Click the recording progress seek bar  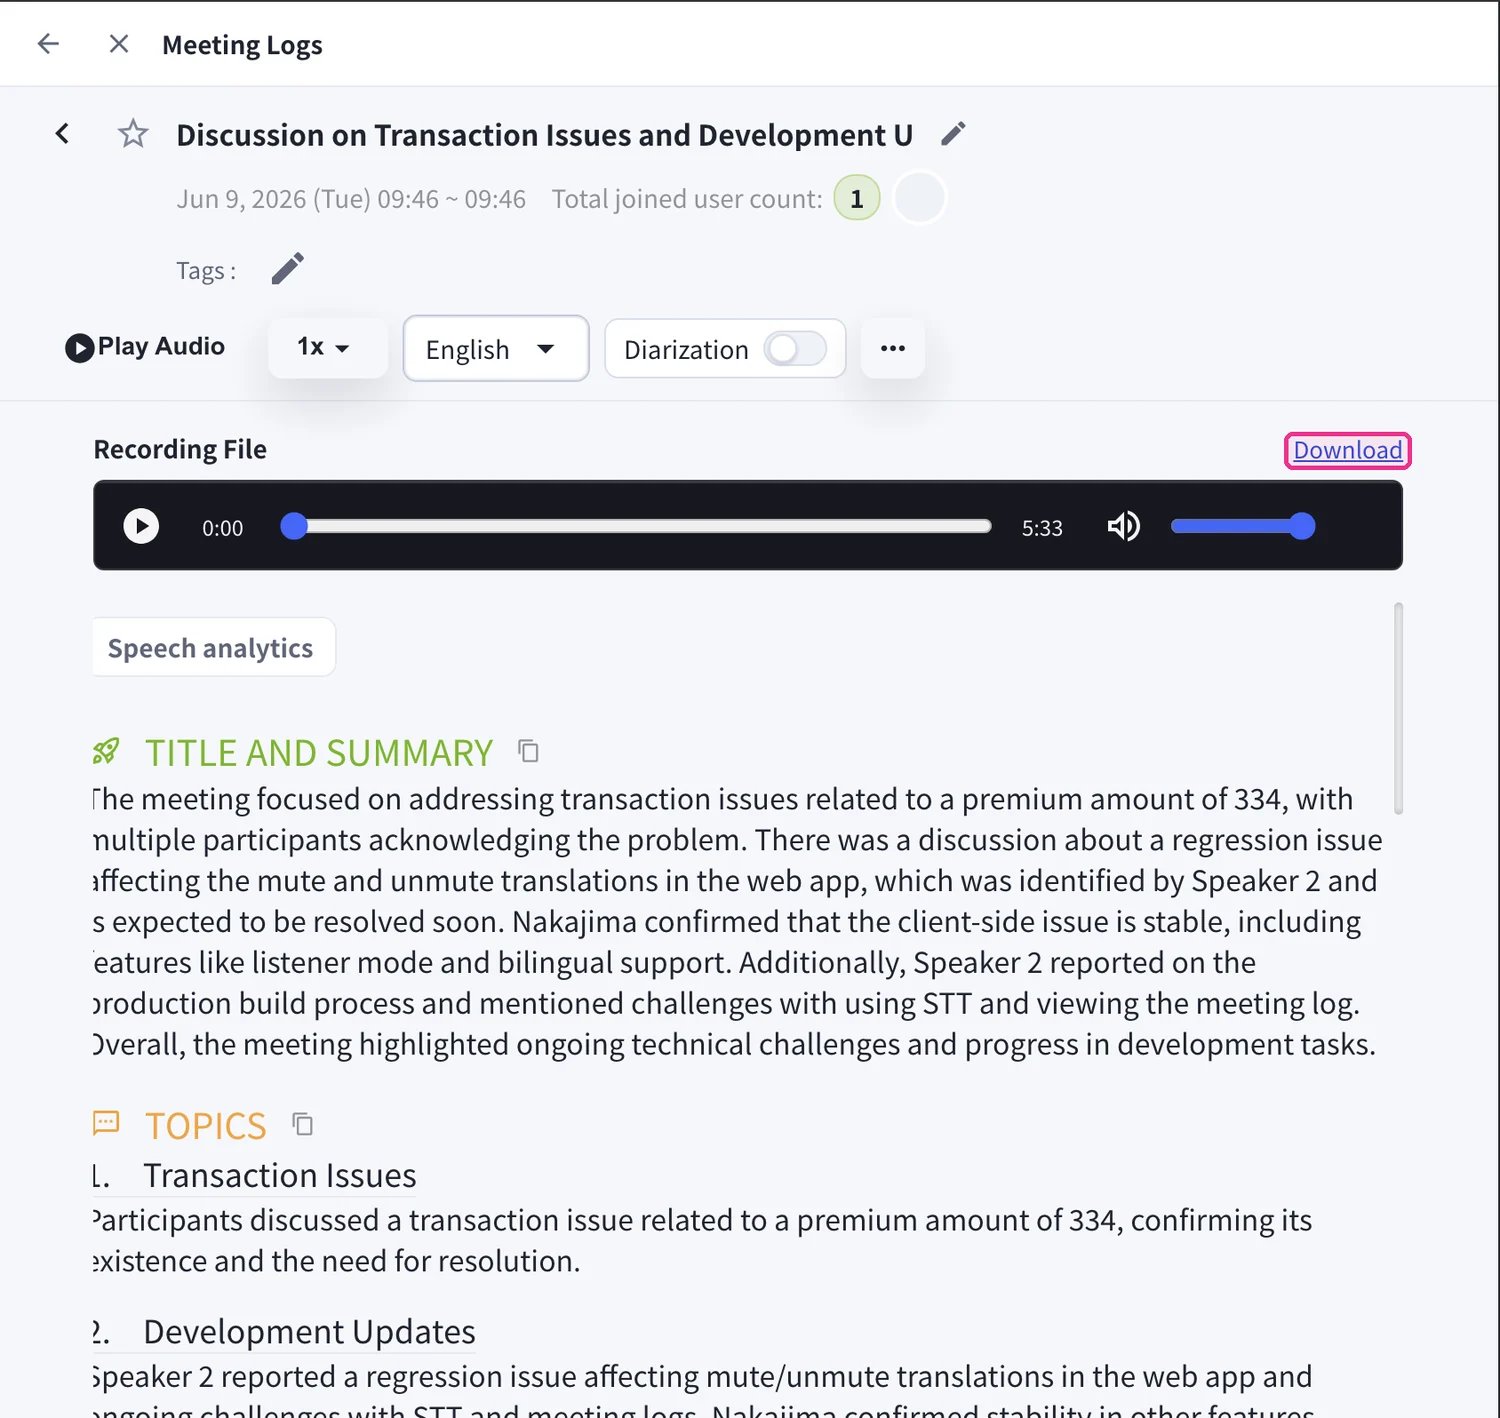point(637,526)
